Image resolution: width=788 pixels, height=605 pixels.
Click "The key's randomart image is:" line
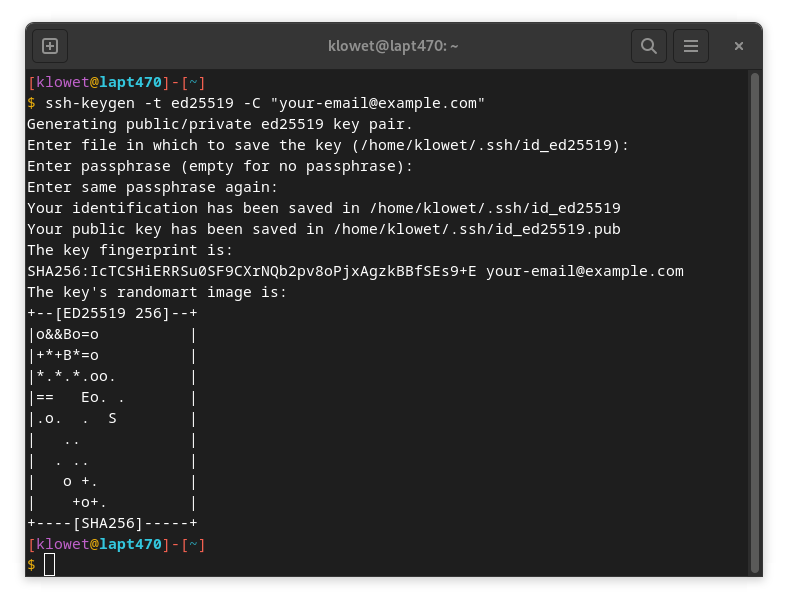point(157,292)
